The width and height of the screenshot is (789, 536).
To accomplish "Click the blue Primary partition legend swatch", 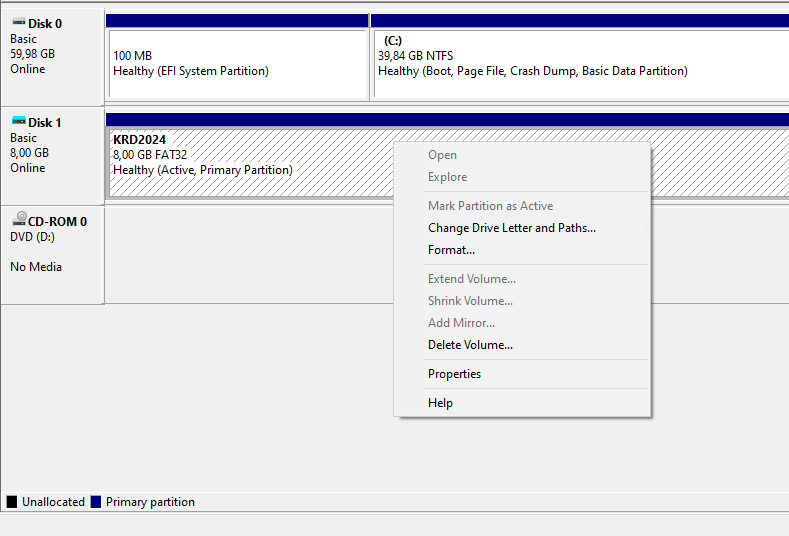I will click(96, 502).
